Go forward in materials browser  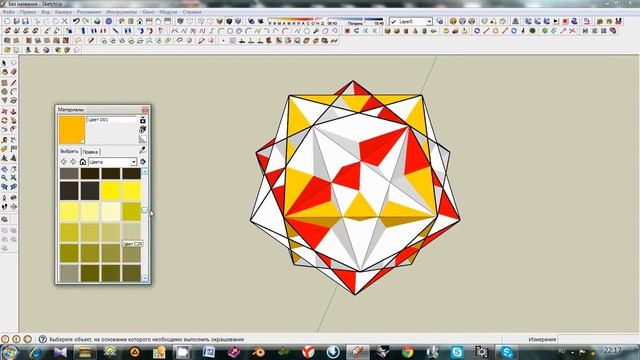pyautogui.click(x=73, y=162)
